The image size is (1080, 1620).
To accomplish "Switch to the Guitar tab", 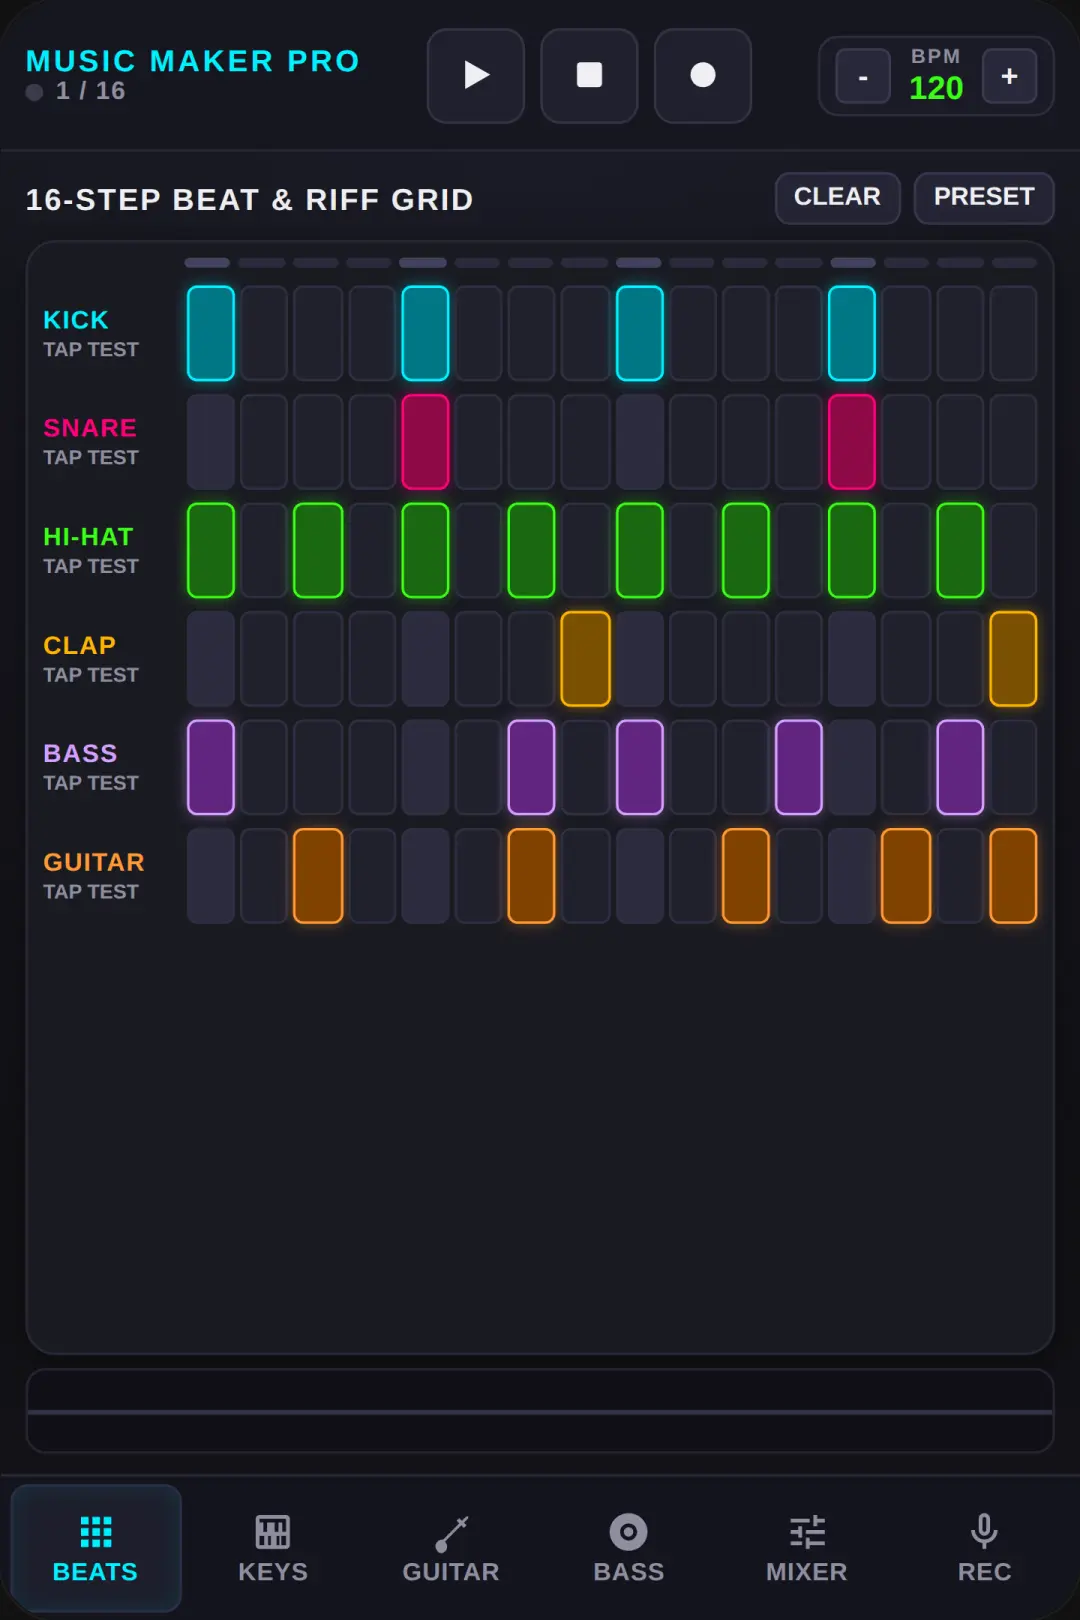I will pos(451,1549).
